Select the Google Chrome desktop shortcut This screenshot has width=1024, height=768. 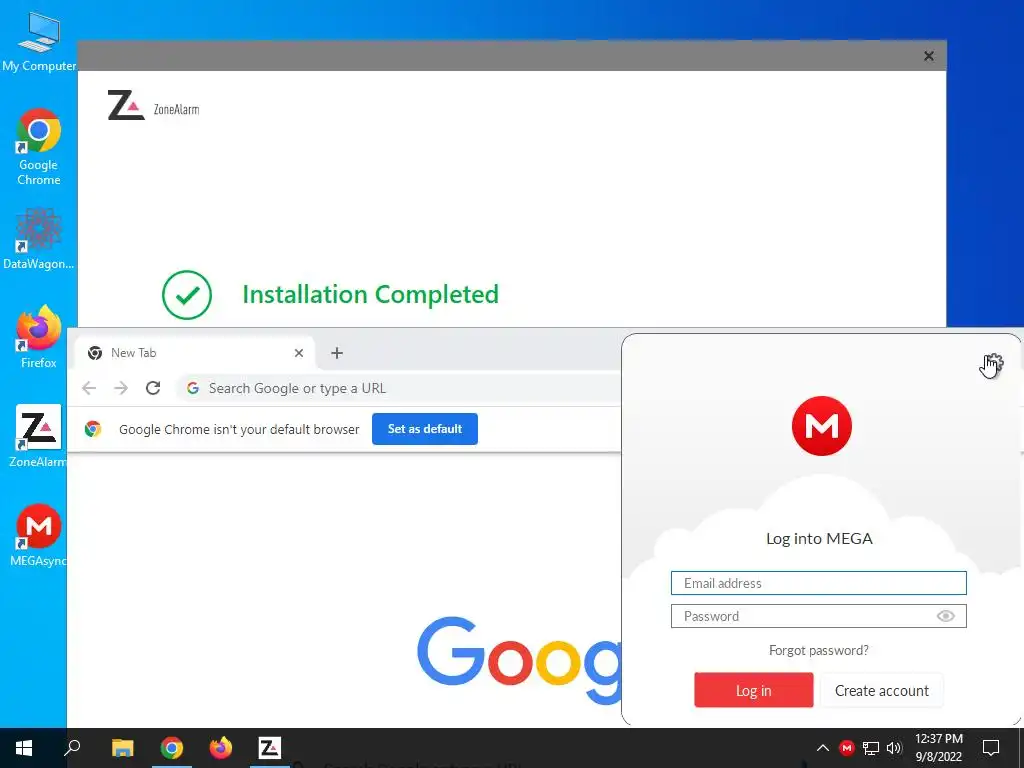point(39,146)
